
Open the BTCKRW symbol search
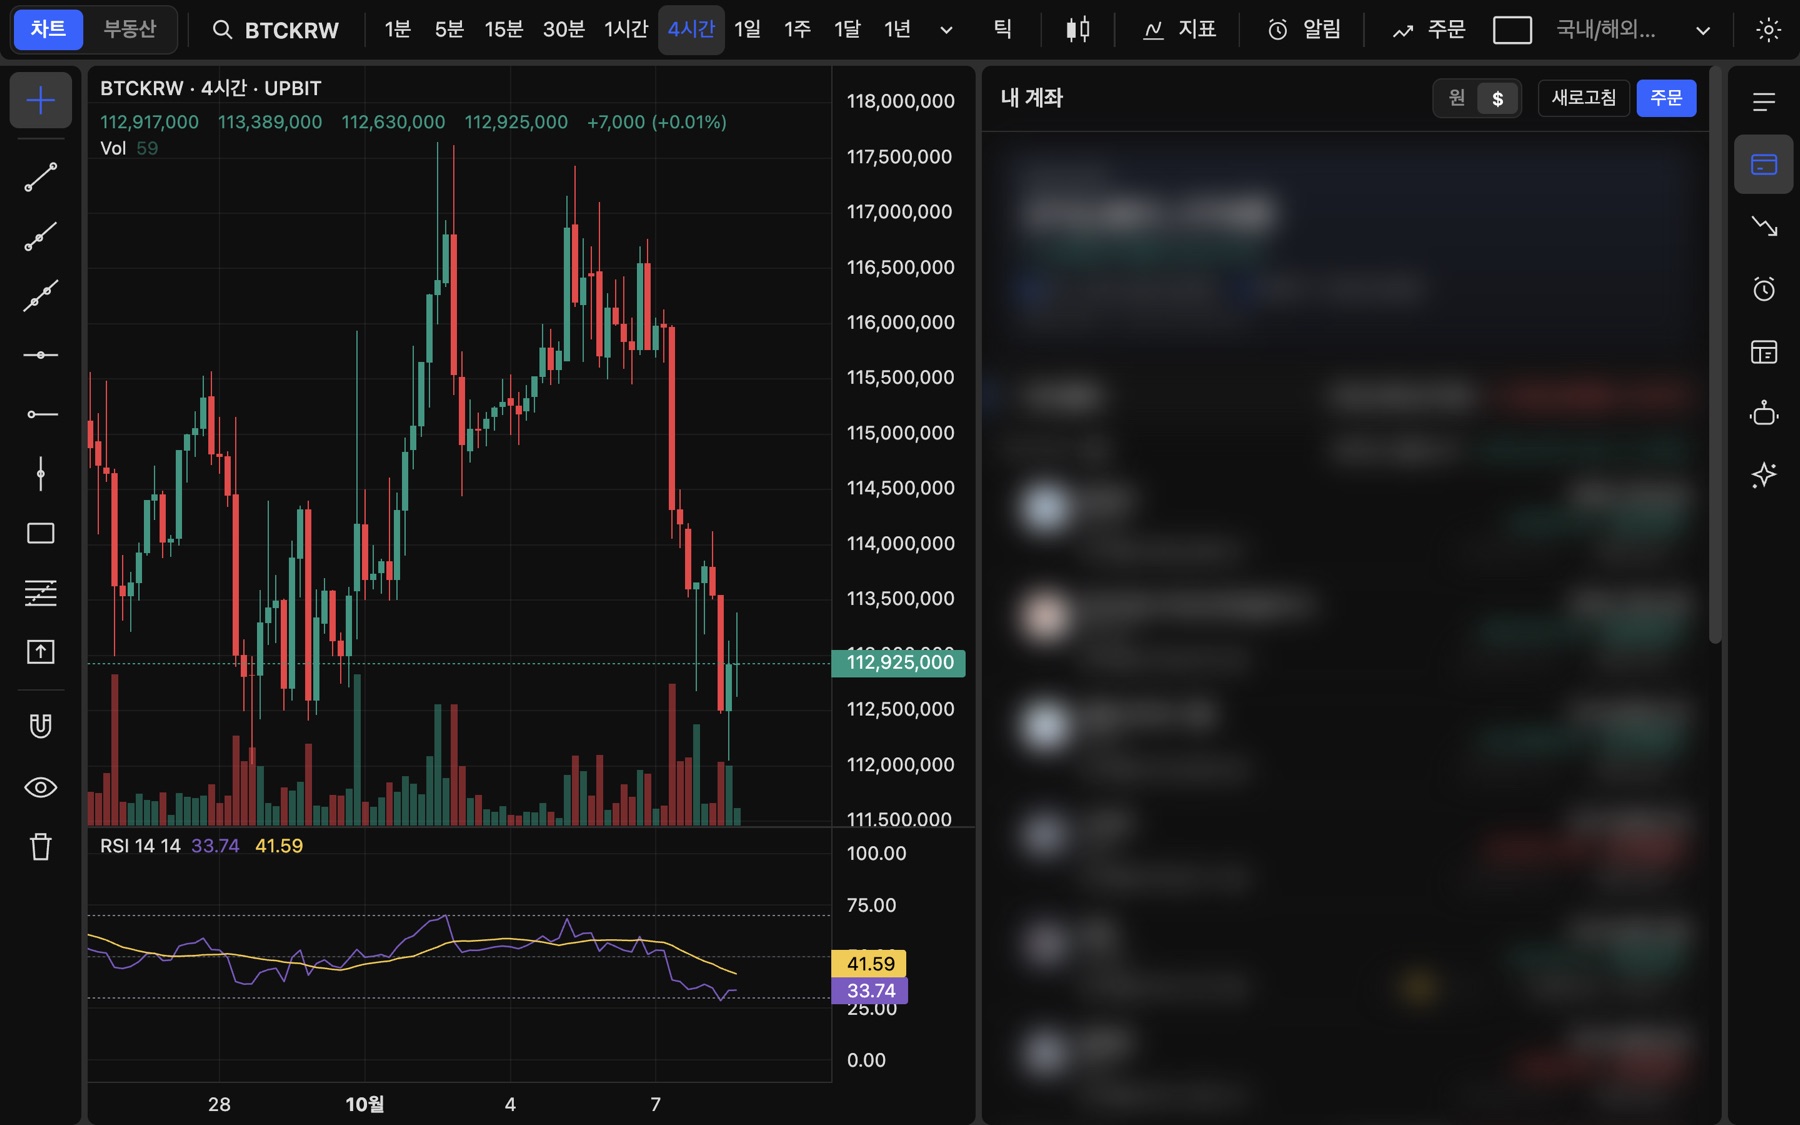click(276, 30)
